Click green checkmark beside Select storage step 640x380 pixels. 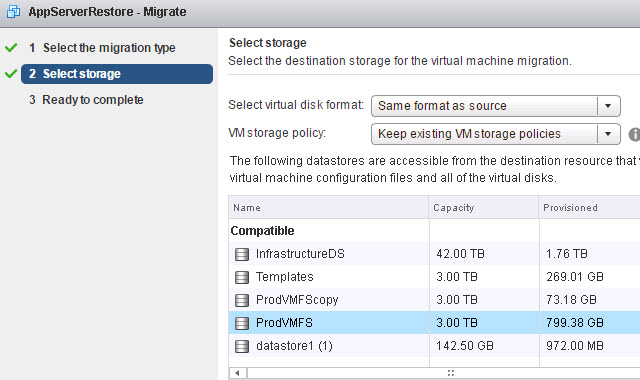(11, 73)
